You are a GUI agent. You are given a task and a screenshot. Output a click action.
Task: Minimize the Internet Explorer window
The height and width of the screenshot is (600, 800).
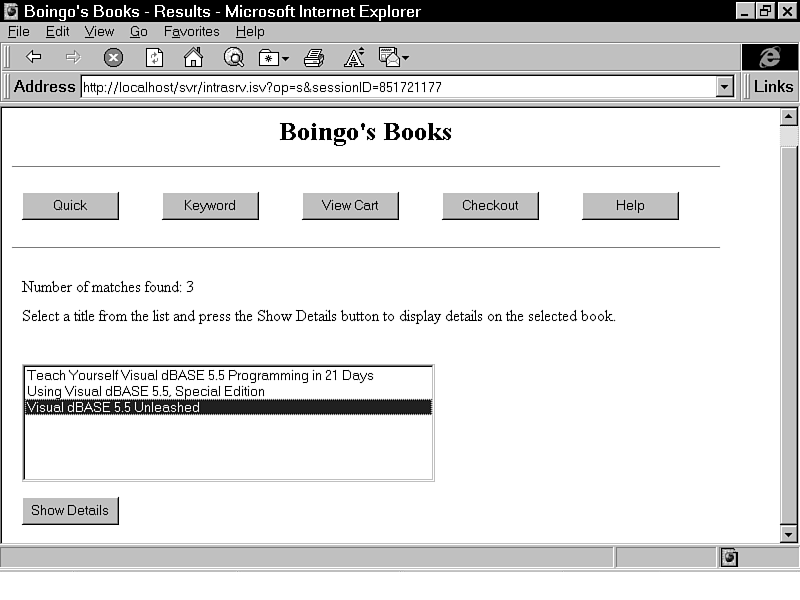point(745,11)
